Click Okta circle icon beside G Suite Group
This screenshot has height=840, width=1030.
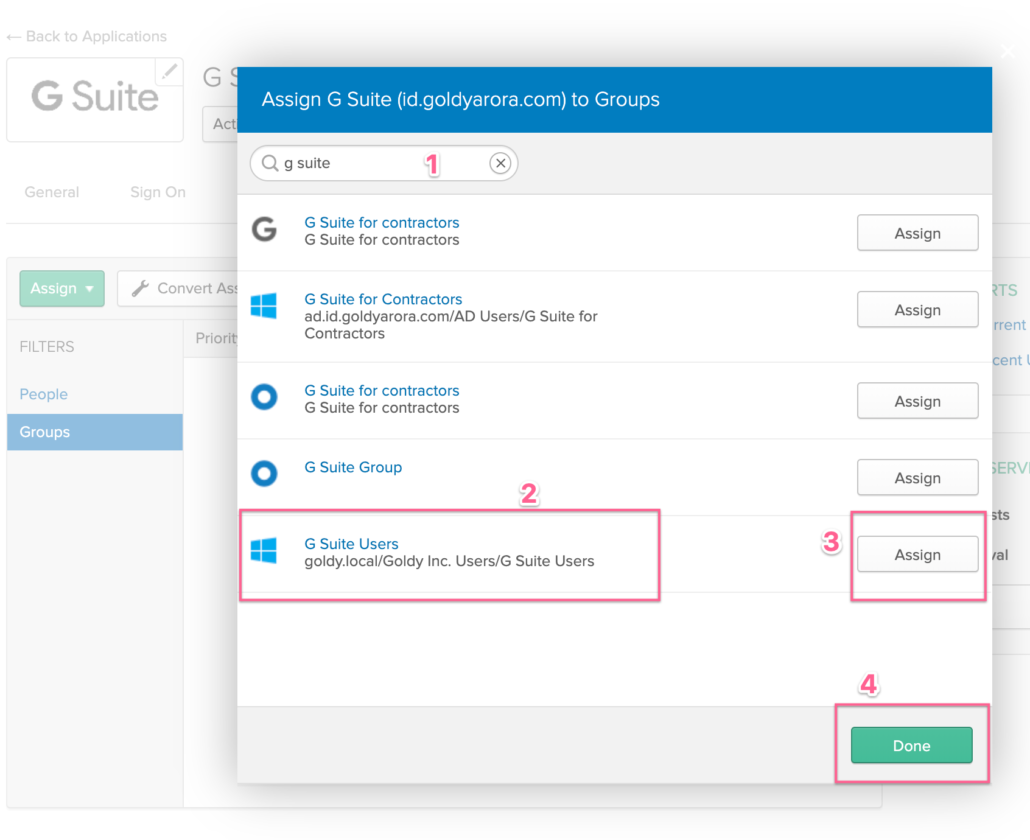(x=264, y=474)
